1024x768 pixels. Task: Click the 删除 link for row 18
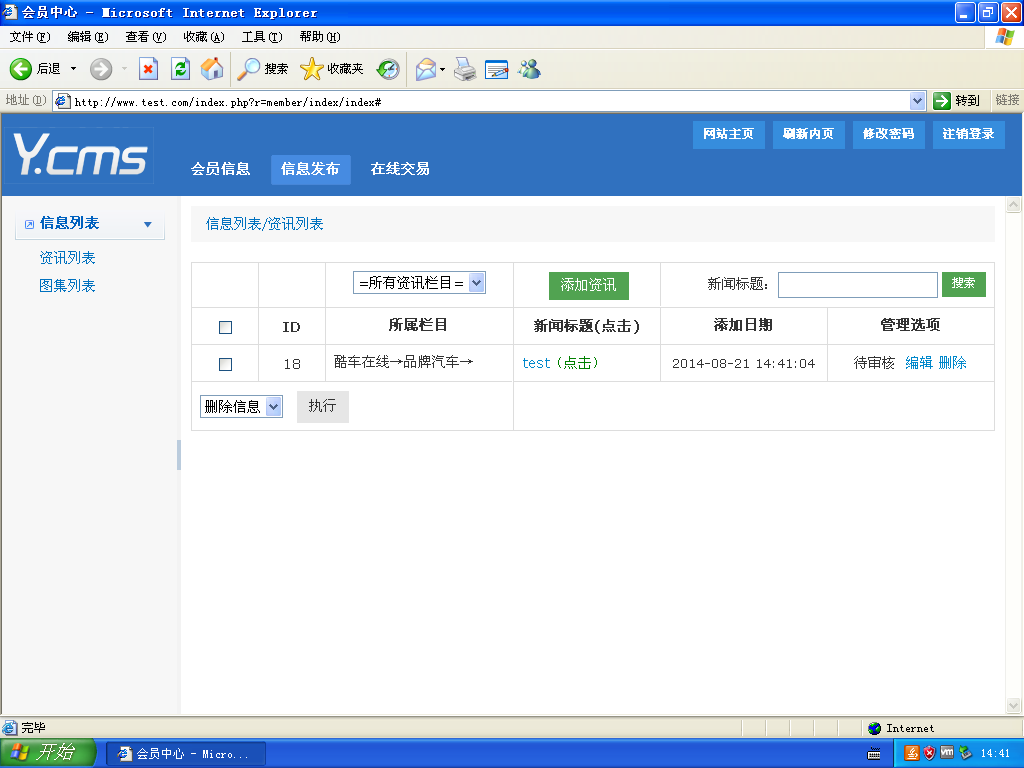click(952, 363)
